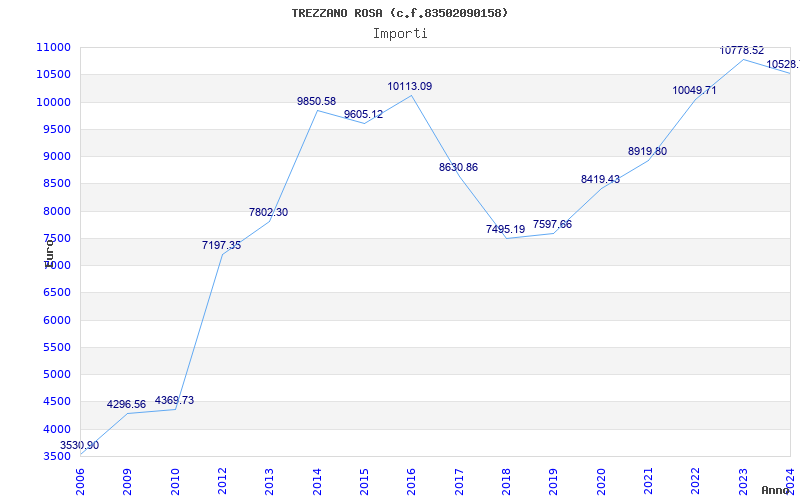Click the y-axis value 10500
Viewport: 800px width, 500px height.
[54, 74]
